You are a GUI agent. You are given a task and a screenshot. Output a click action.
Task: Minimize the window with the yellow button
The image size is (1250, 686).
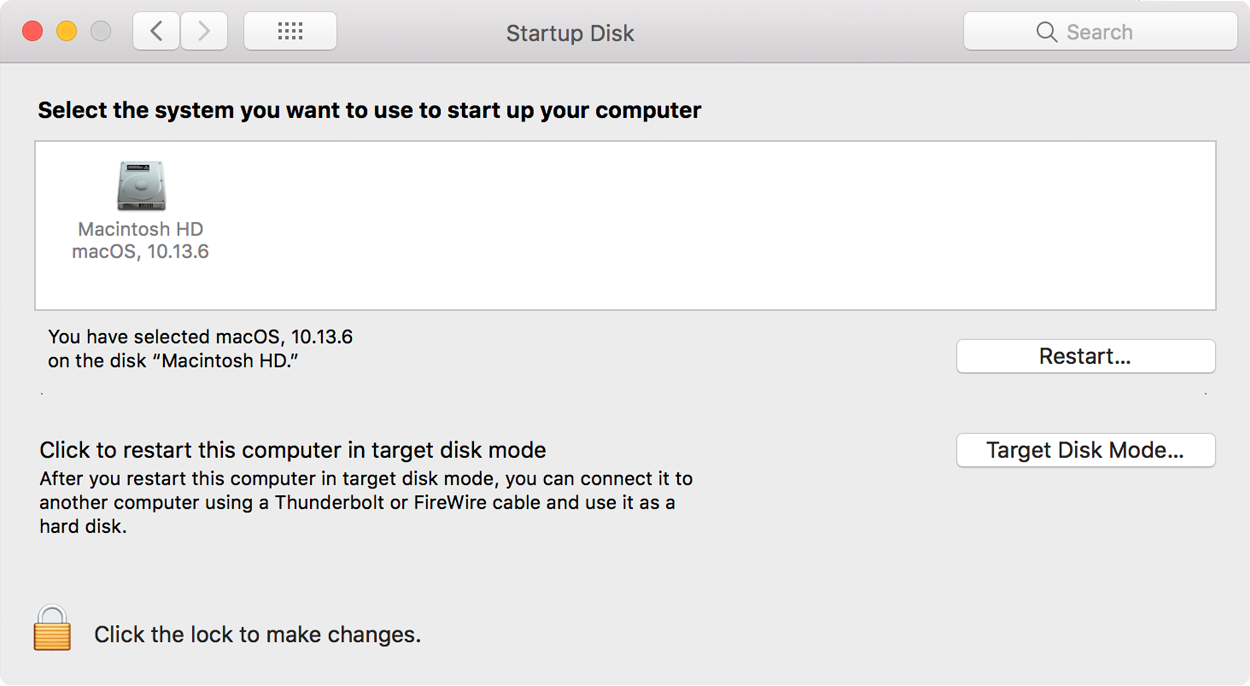click(x=67, y=32)
